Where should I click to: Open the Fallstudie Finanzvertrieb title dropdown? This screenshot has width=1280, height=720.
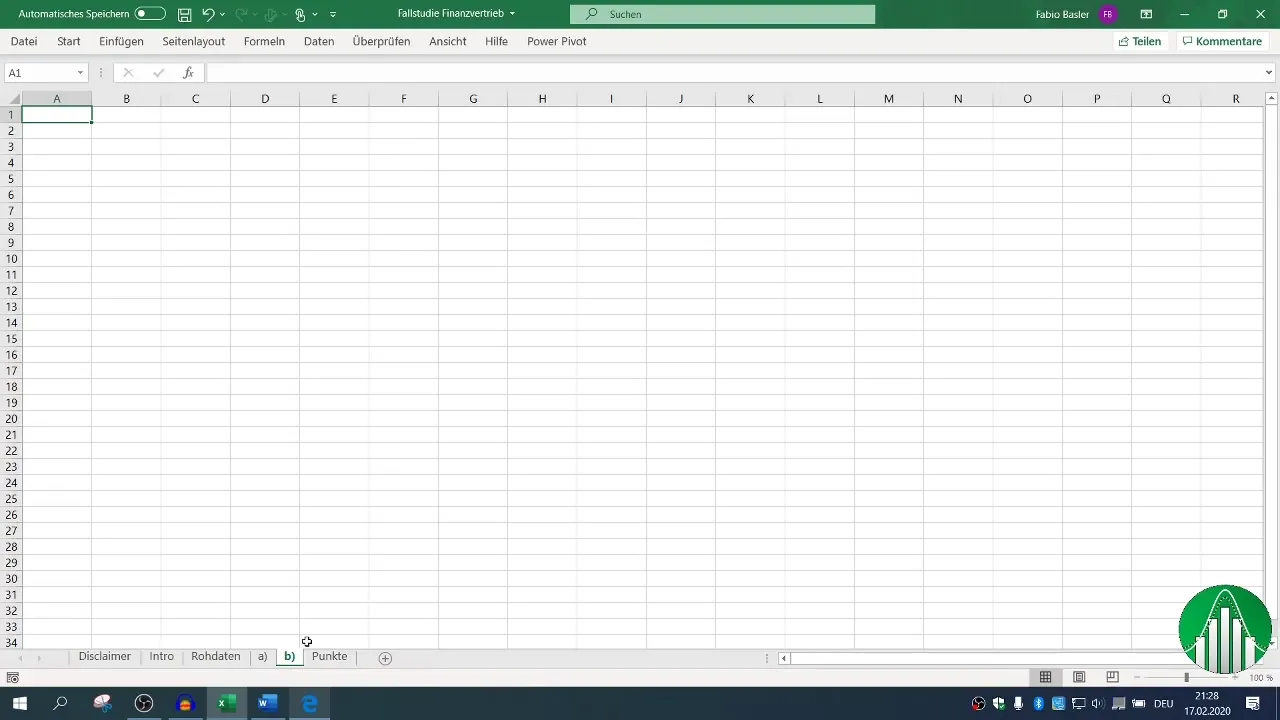point(512,14)
